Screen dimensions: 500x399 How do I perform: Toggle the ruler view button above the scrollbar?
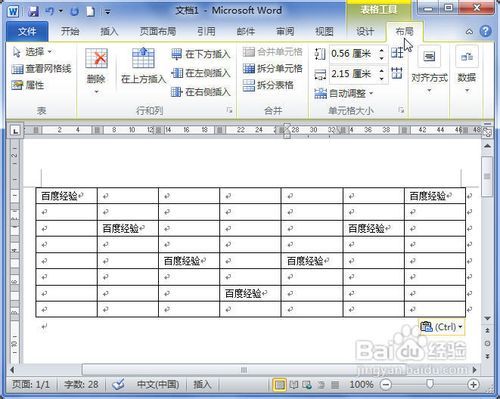(487, 132)
